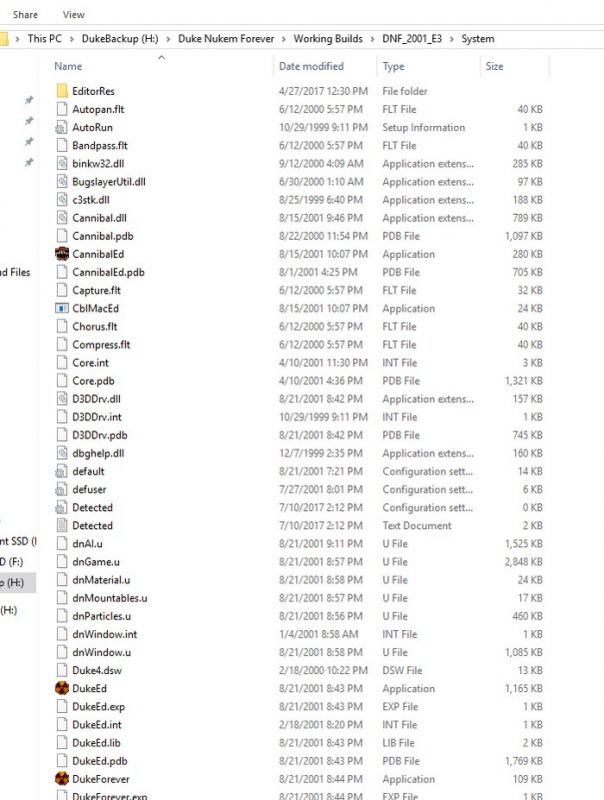Viewport: 604px width, 800px height.
Task: Click the Bandpass.flt file icon
Action: [x=62, y=145]
